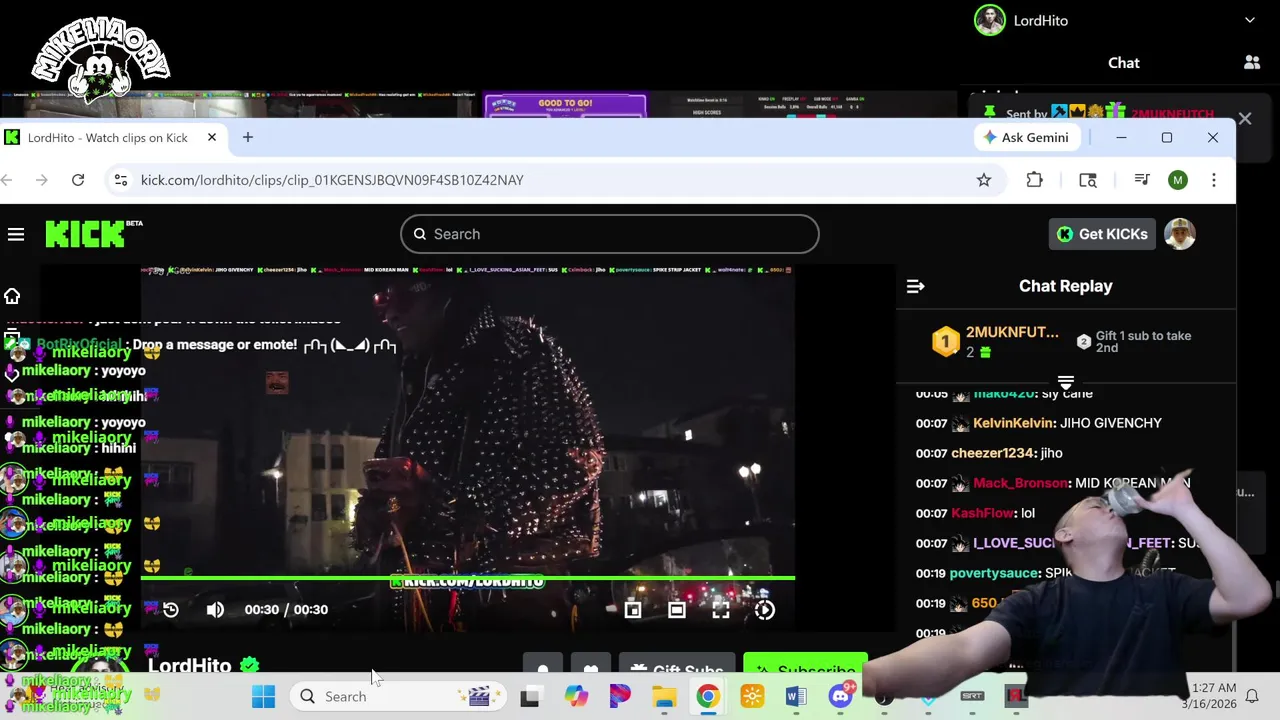Replay the clip from the start
The image size is (1280, 720).
point(171,609)
